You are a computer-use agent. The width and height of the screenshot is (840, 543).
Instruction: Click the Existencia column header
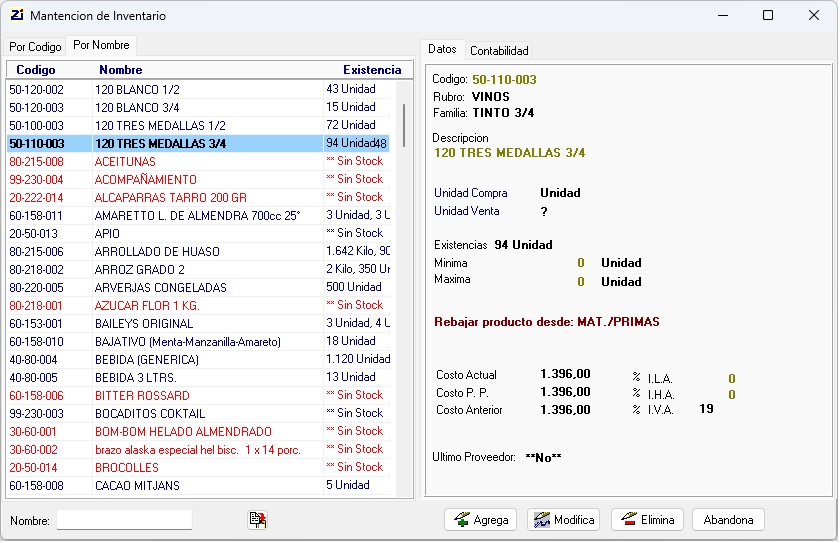click(x=372, y=70)
